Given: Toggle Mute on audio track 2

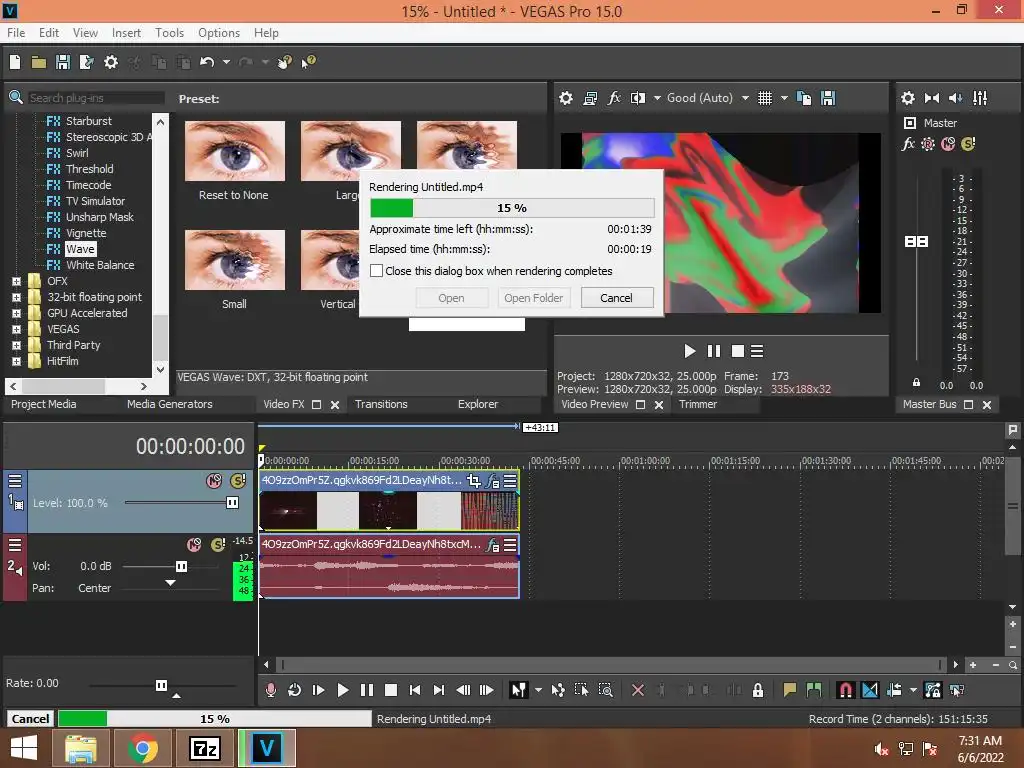Looking at the screenshot, I should click(x=194, y=545).
